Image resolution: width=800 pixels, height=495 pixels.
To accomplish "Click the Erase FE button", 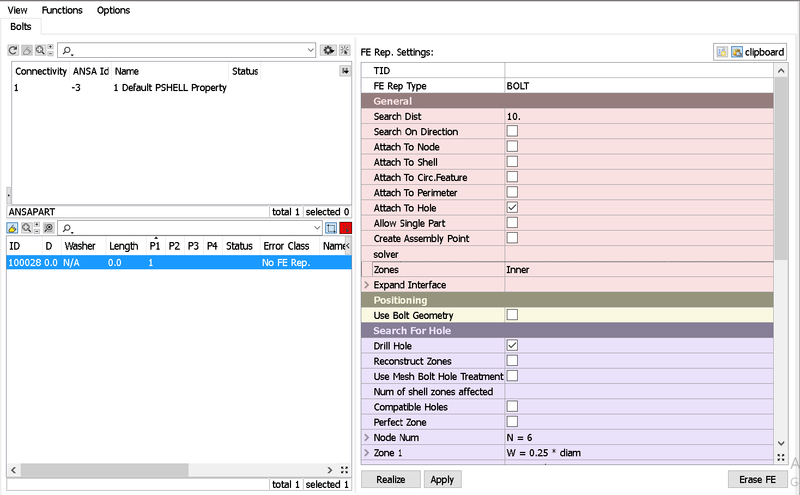I will tap(757, 480).
